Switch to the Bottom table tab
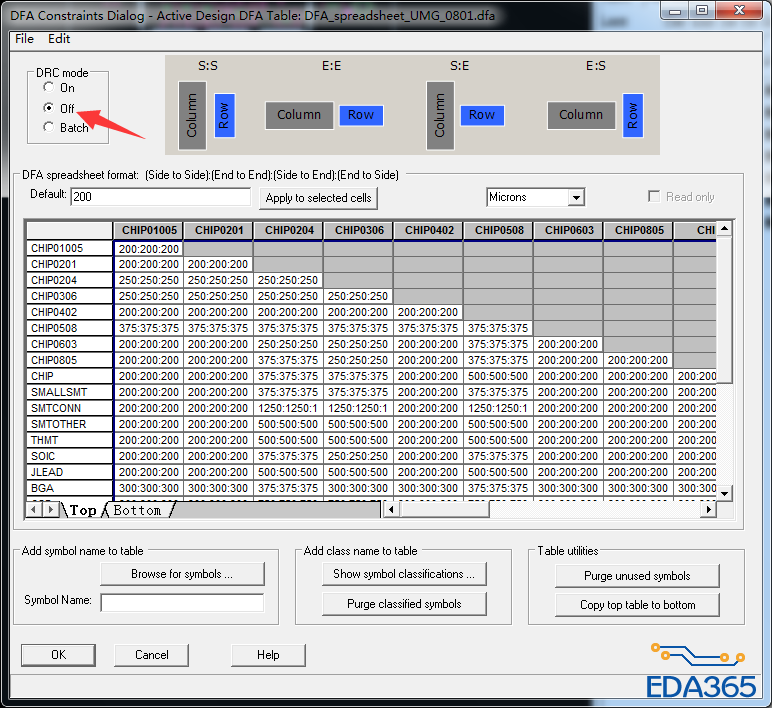772x708 pixels. tap(138, 510)
